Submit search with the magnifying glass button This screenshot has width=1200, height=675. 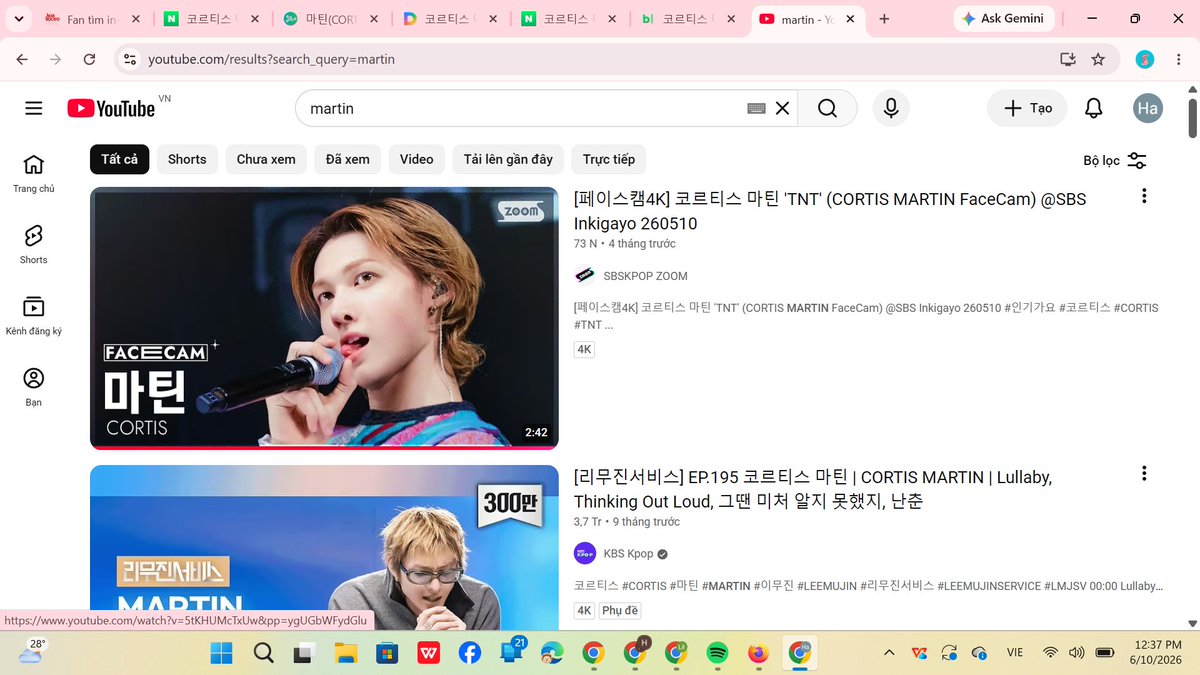827,108
